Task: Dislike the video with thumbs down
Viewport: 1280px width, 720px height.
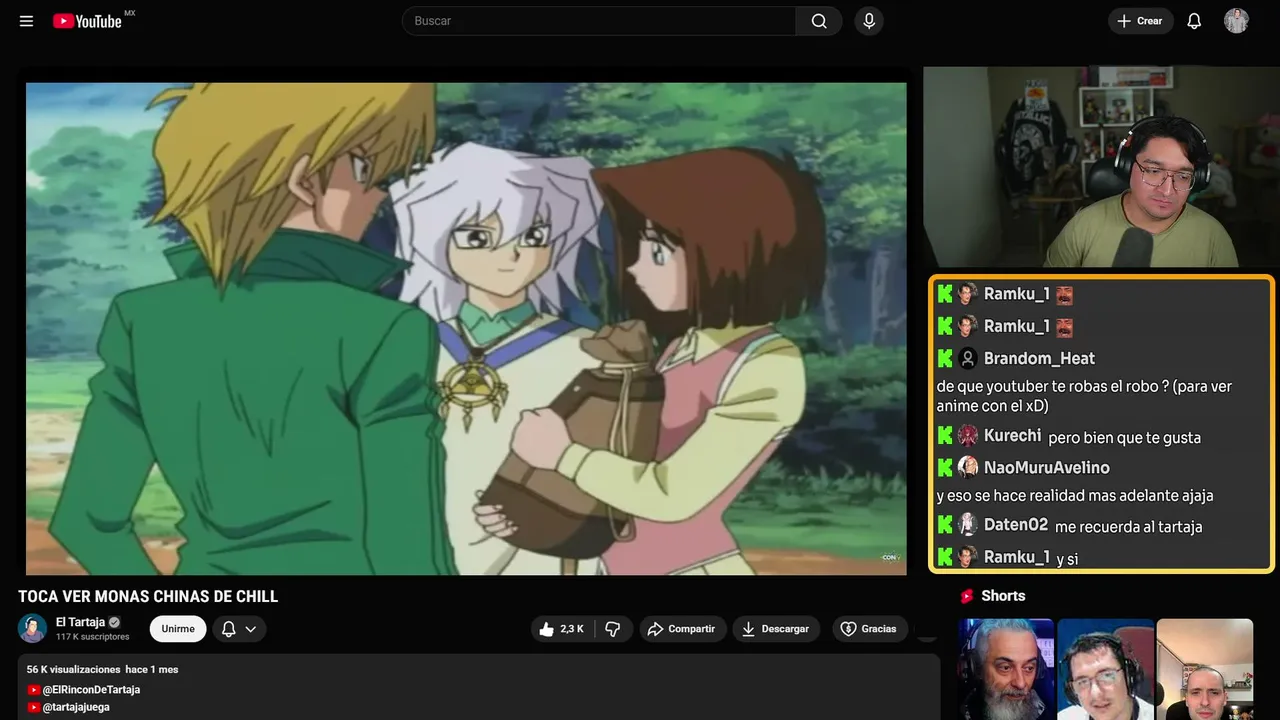Action: [x=613, y=629]
